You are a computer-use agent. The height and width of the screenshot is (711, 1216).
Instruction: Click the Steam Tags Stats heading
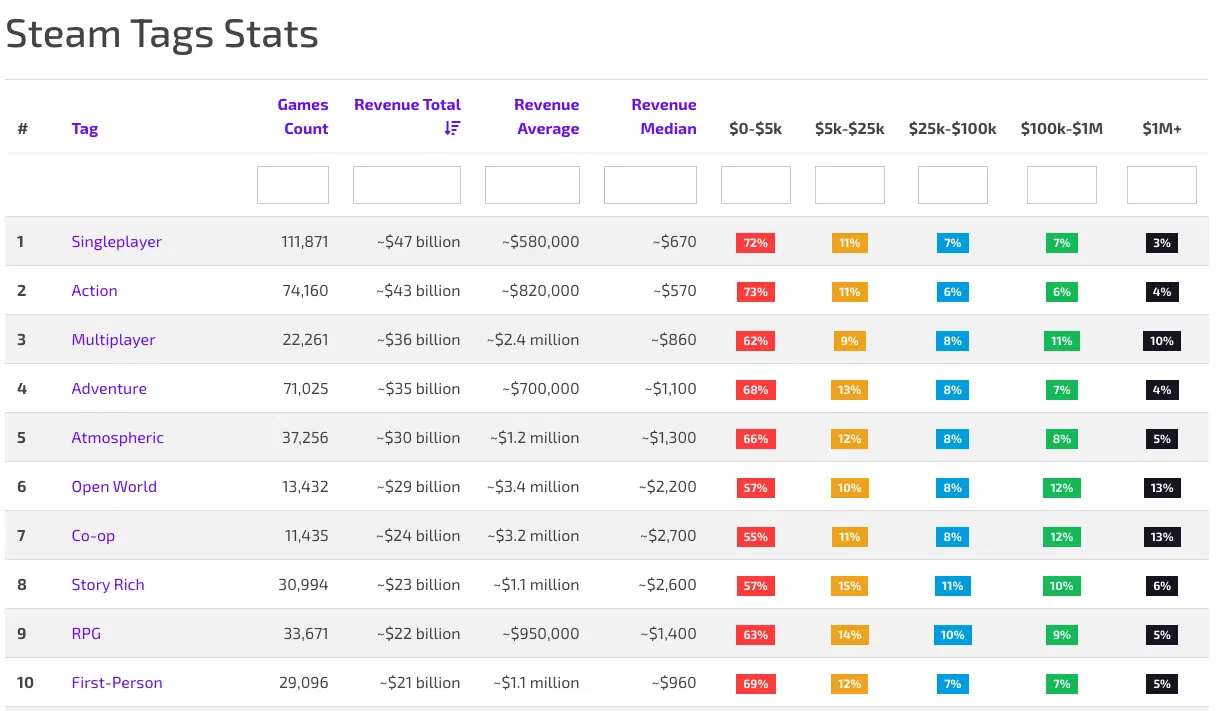coord(162,34)
